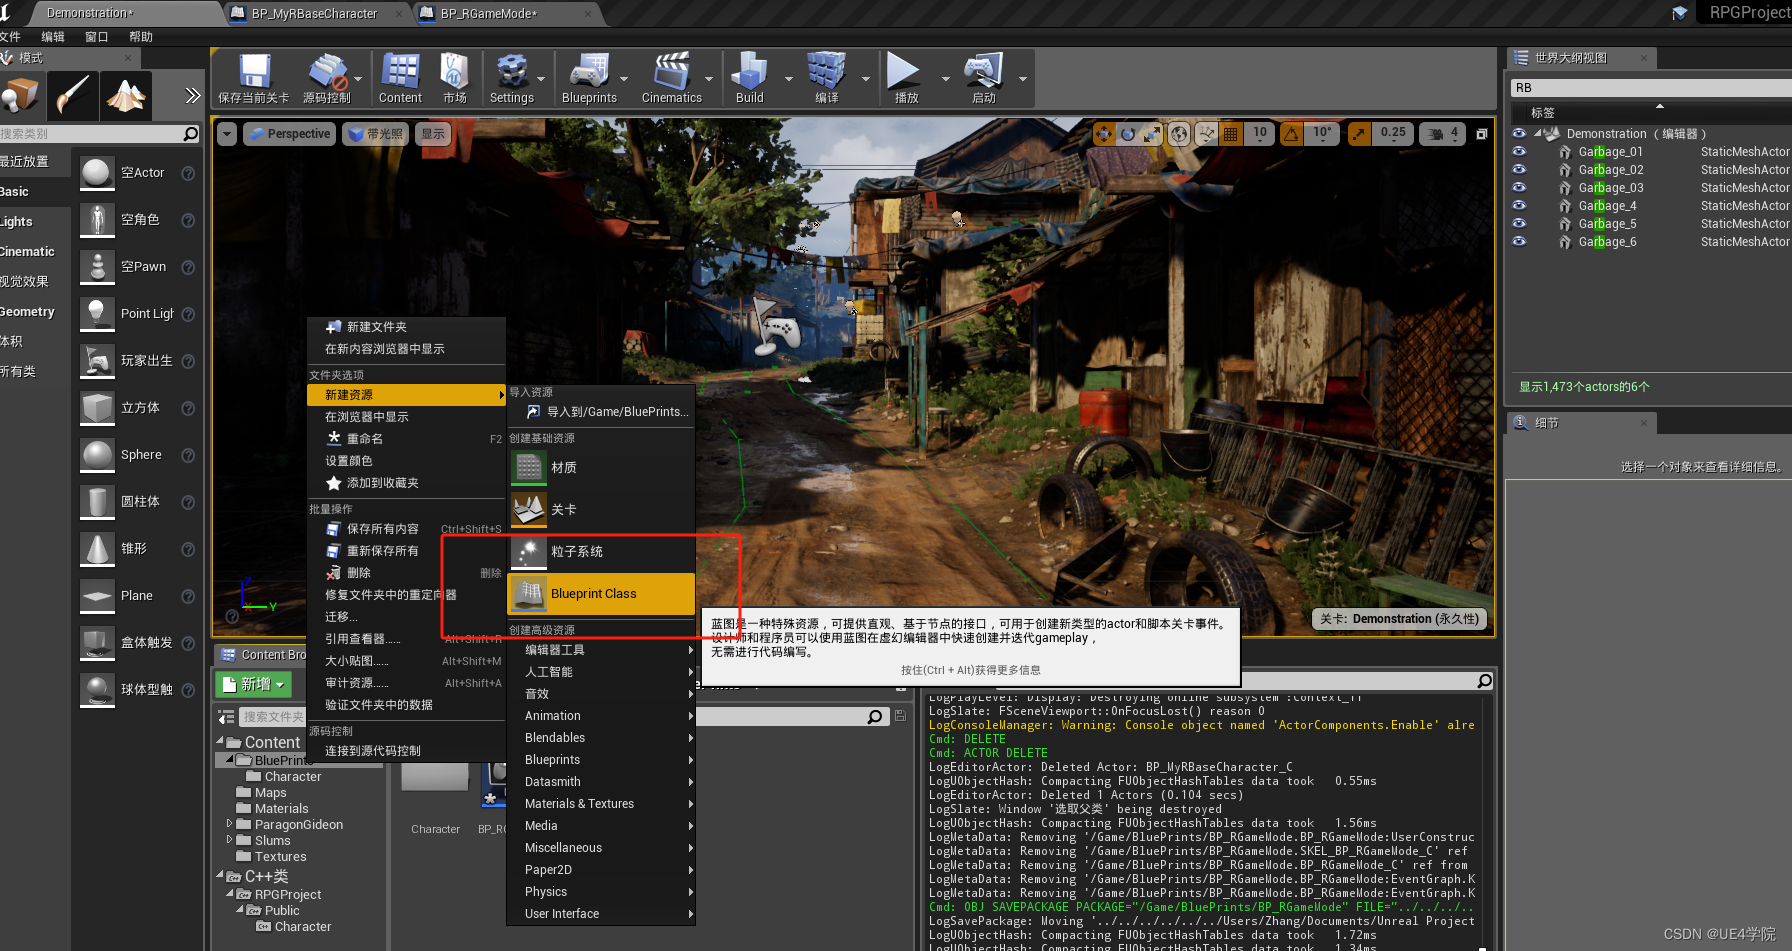Toggle grid snapping in the viewport toolbar
This screenshot has height=951, width=1792.
click(1230, 133)
